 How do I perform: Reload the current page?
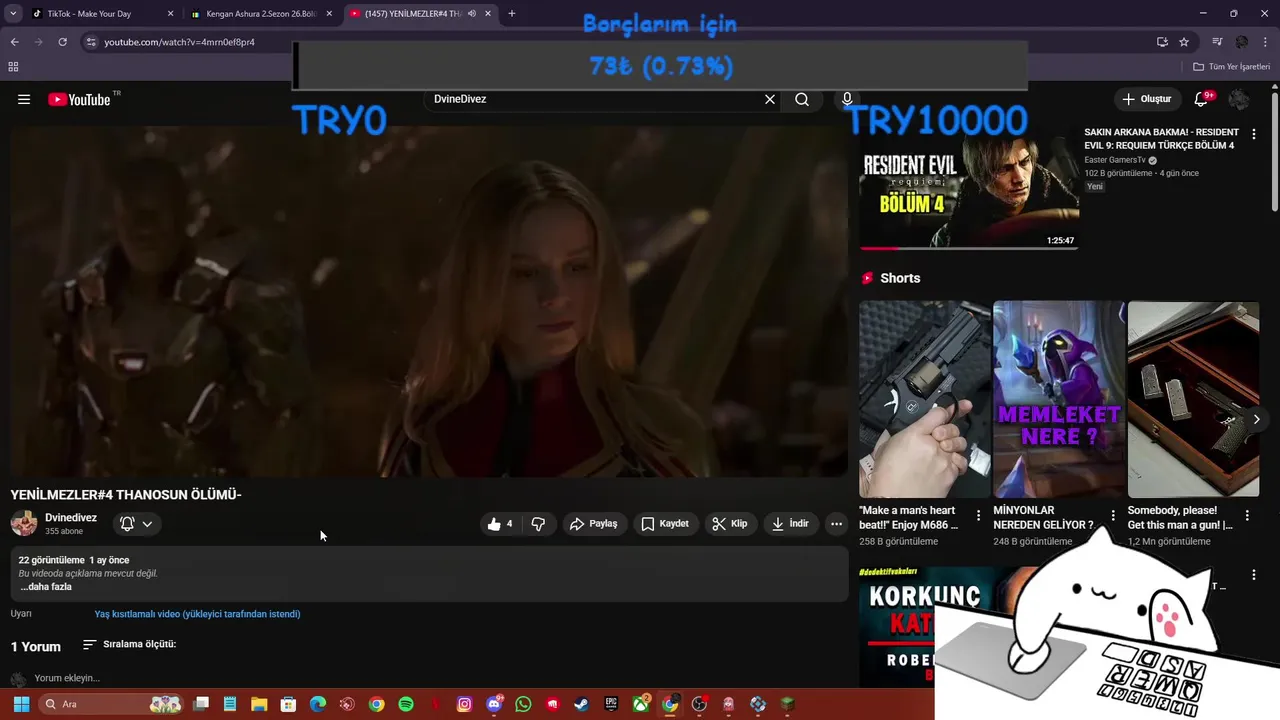click(x=62, y=42)
